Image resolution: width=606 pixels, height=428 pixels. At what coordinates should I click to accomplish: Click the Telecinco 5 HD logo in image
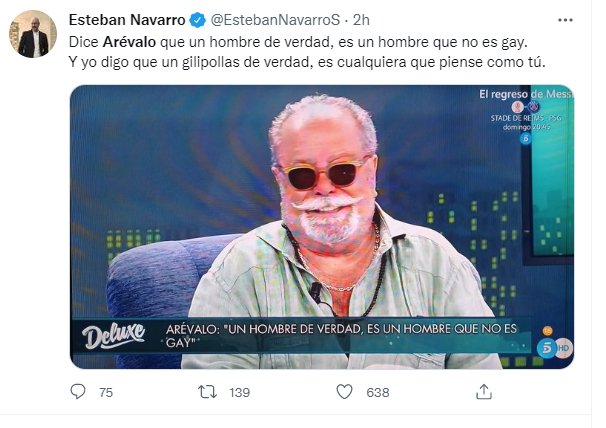[554, 348]
